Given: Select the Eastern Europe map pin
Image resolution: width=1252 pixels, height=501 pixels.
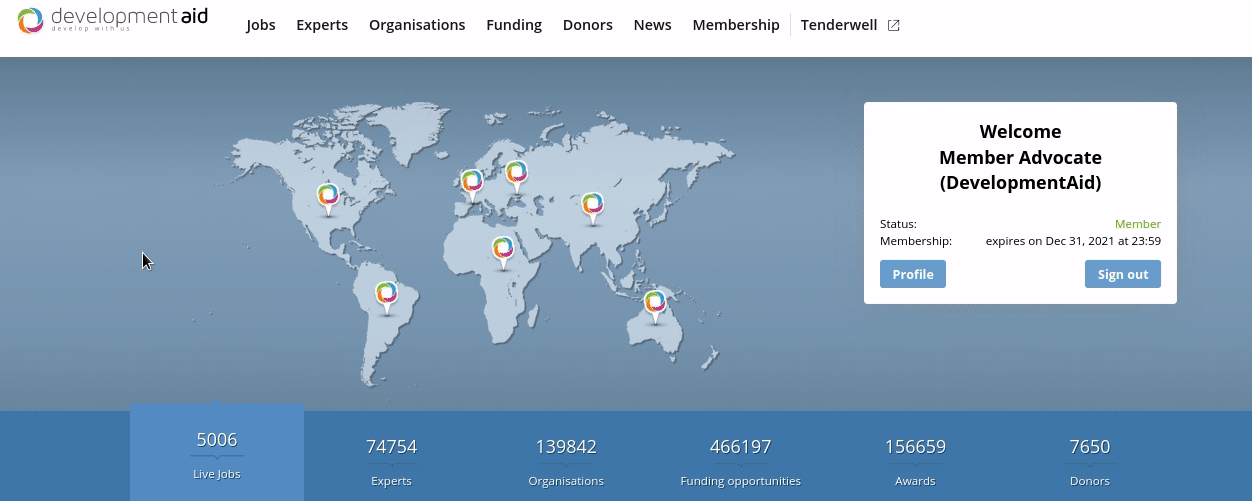Looking at the screenshot, I should [516, 174].
